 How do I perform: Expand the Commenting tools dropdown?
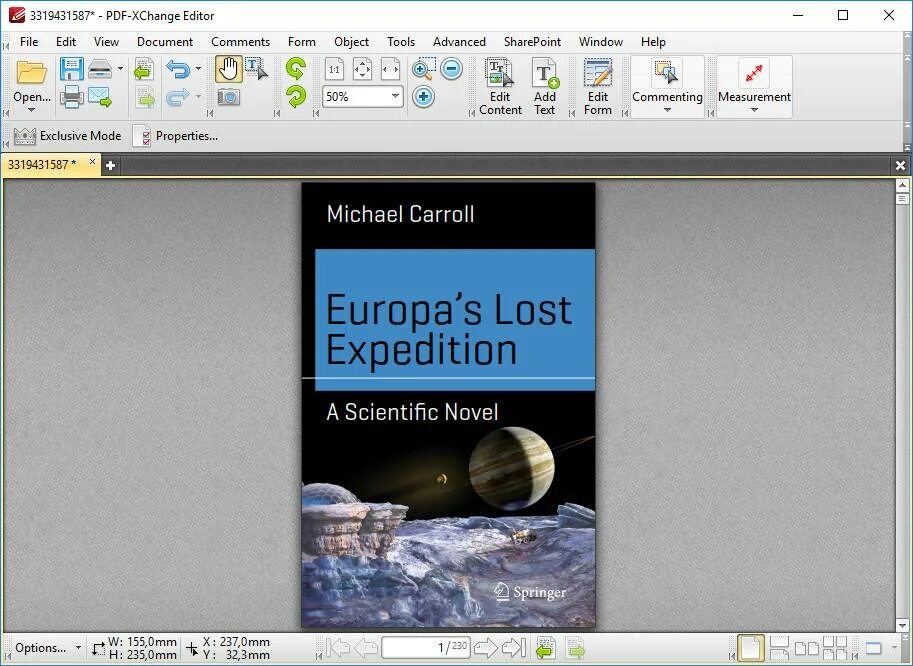[x=667, y=110]
